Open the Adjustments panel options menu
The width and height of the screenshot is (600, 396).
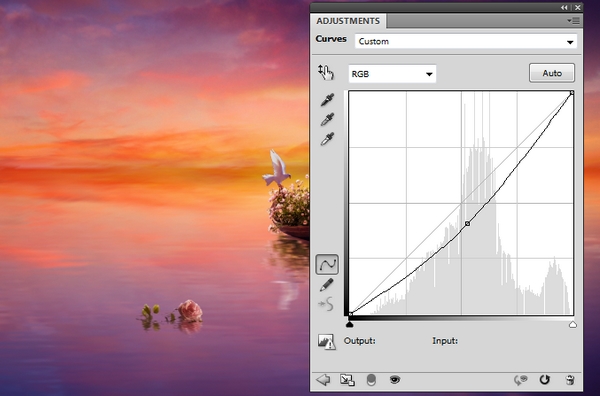[573, 21]
